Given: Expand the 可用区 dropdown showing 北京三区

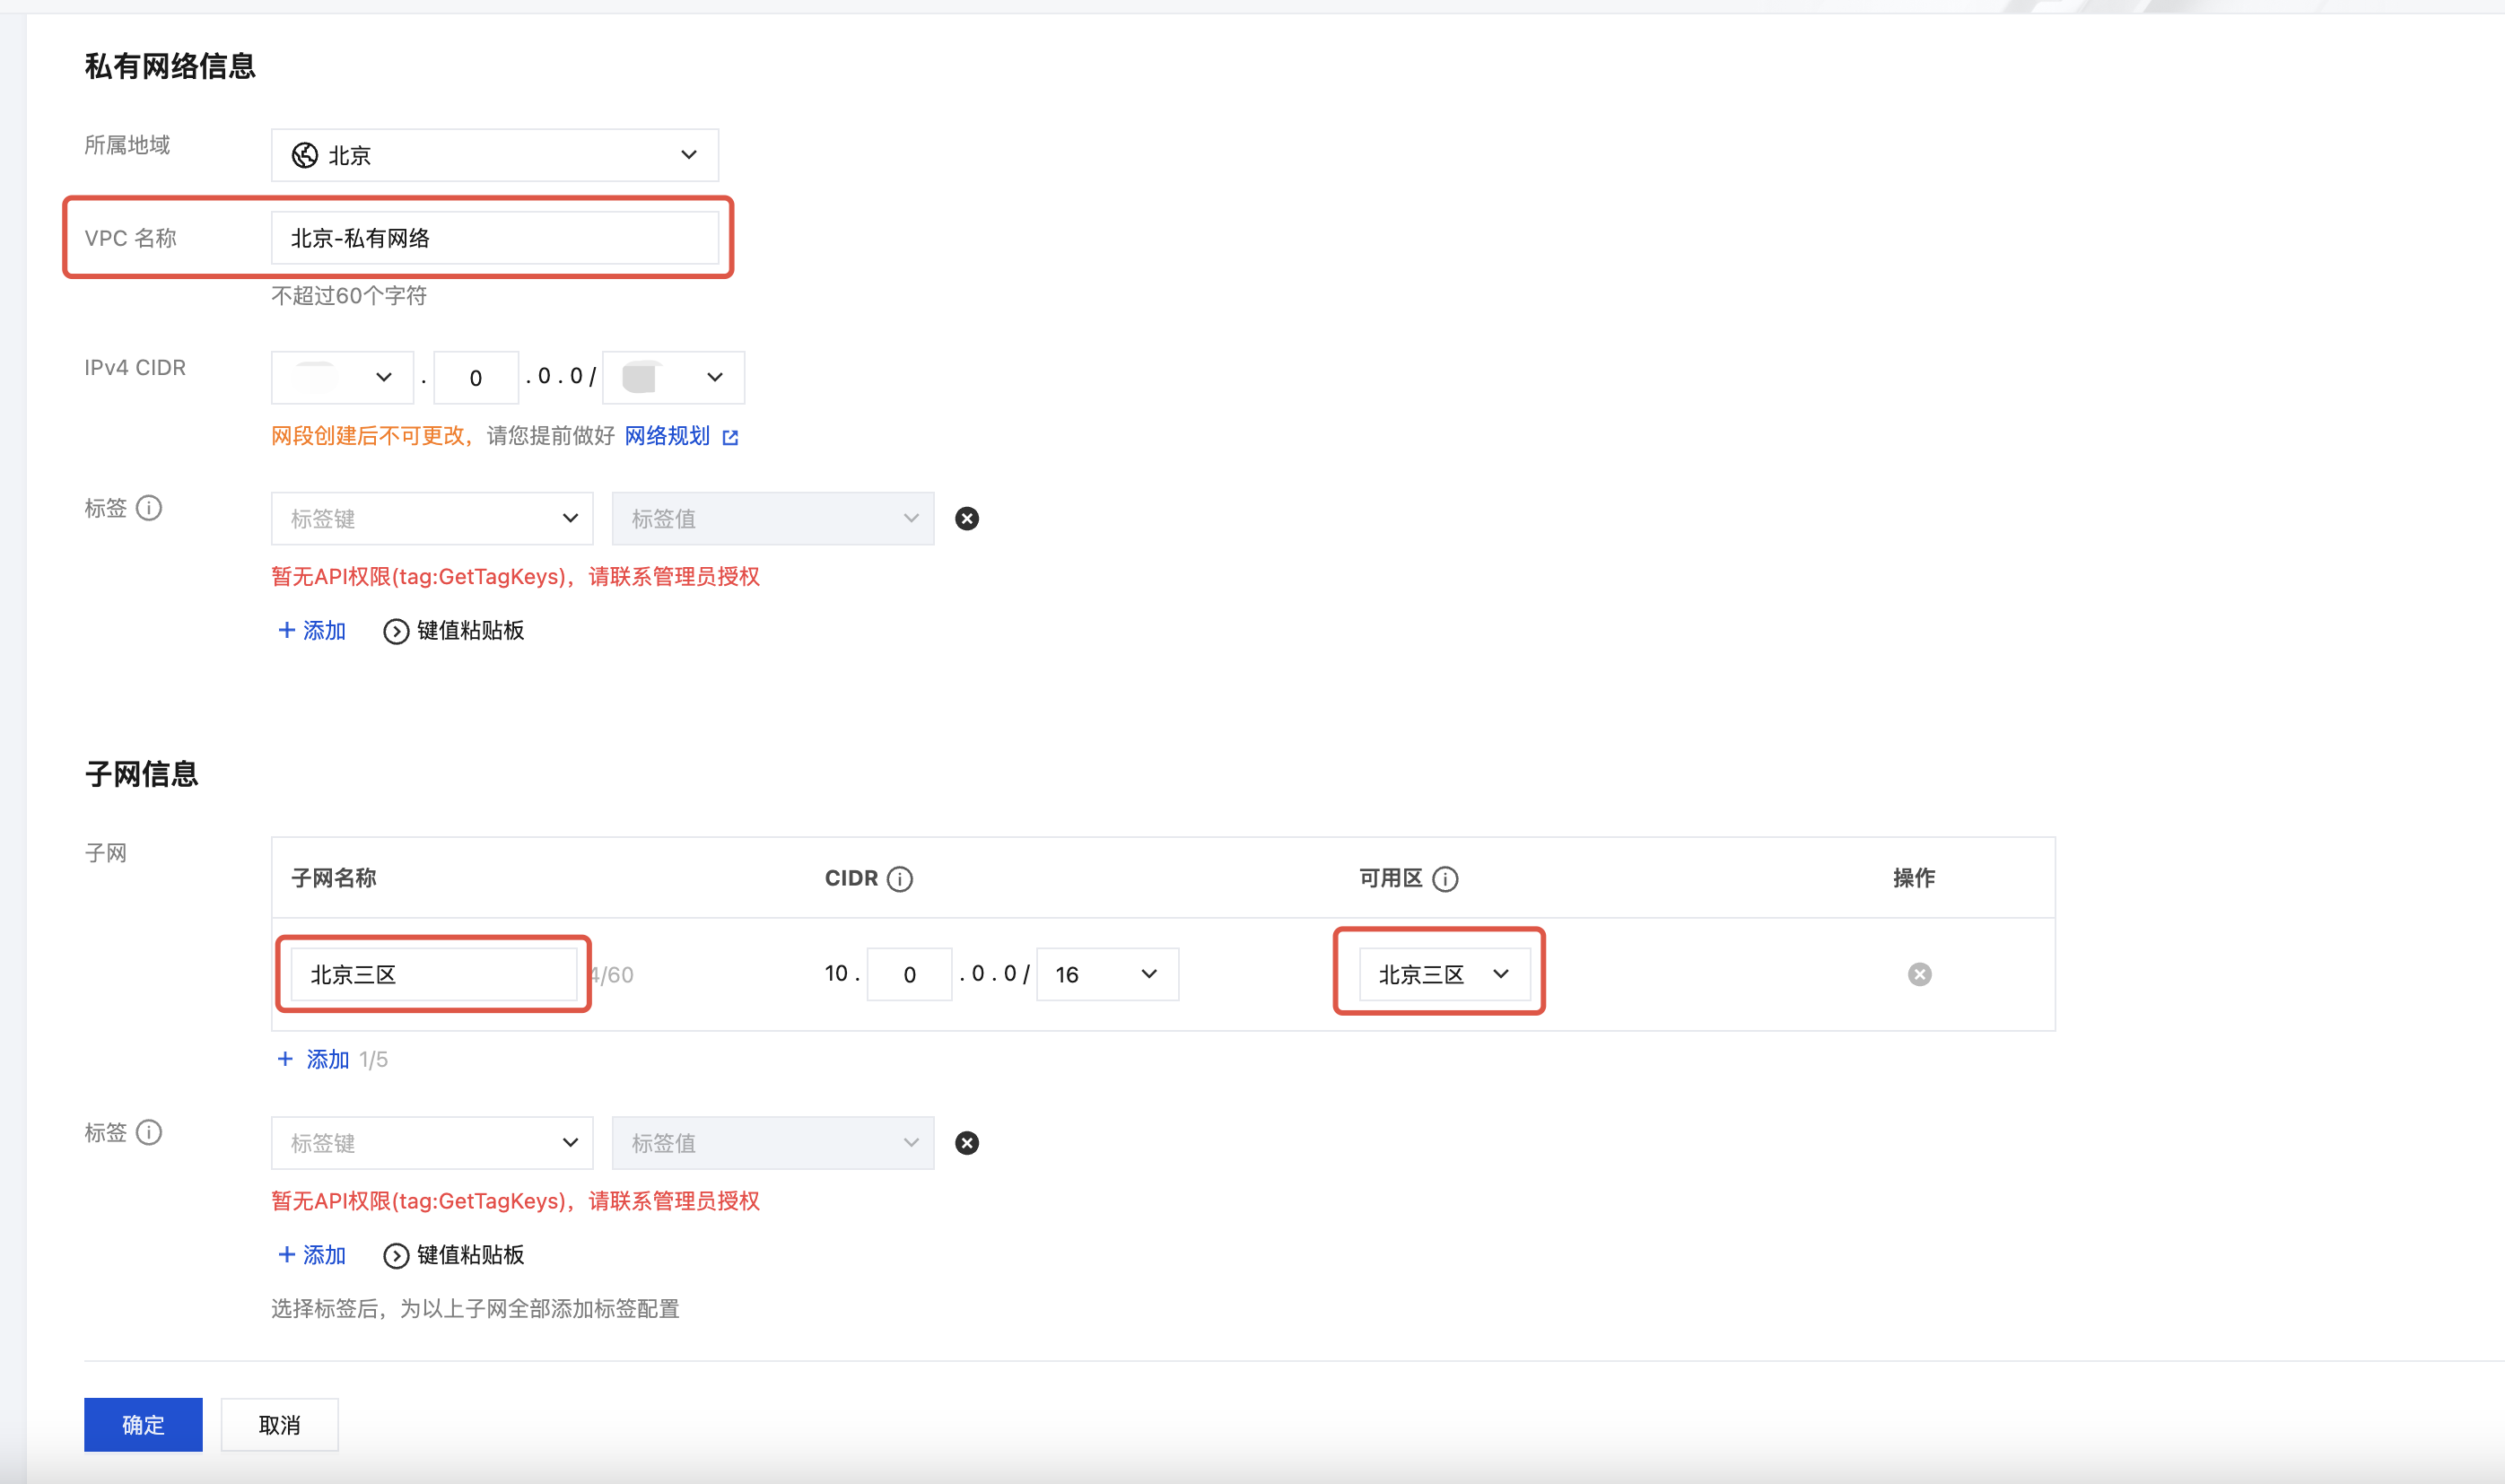Looking at the screenshot, I should [x=1443, y=974].
